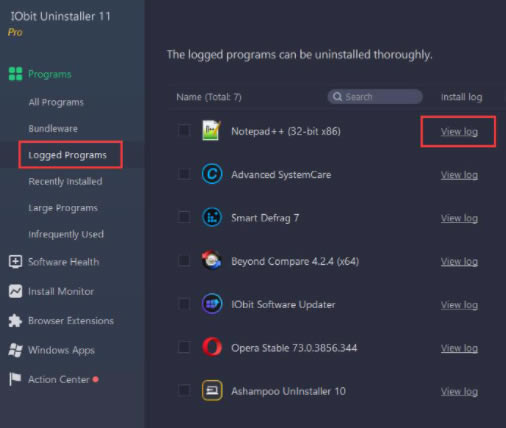This screenshot has height=428, width=506.
Task: Open Install Monitor page
Action: pos(61,291)
